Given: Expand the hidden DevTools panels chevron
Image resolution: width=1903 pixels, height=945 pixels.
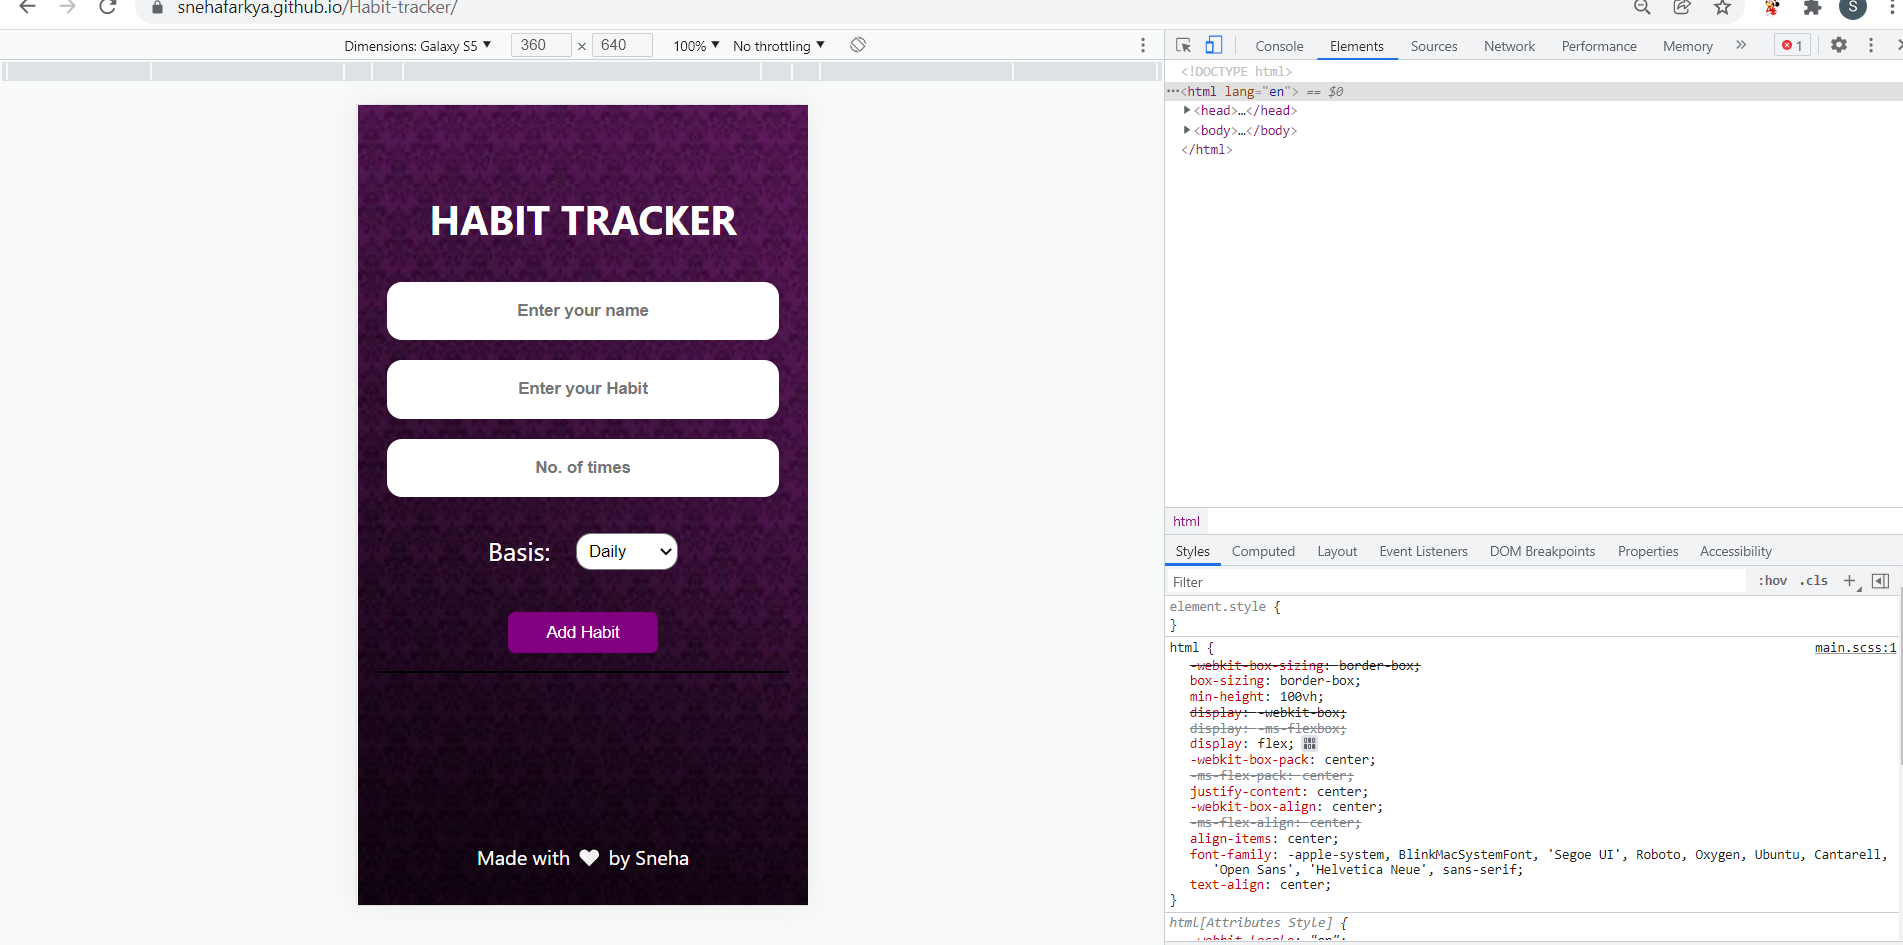Looking at the screenshot, I should pos(1741,45).
